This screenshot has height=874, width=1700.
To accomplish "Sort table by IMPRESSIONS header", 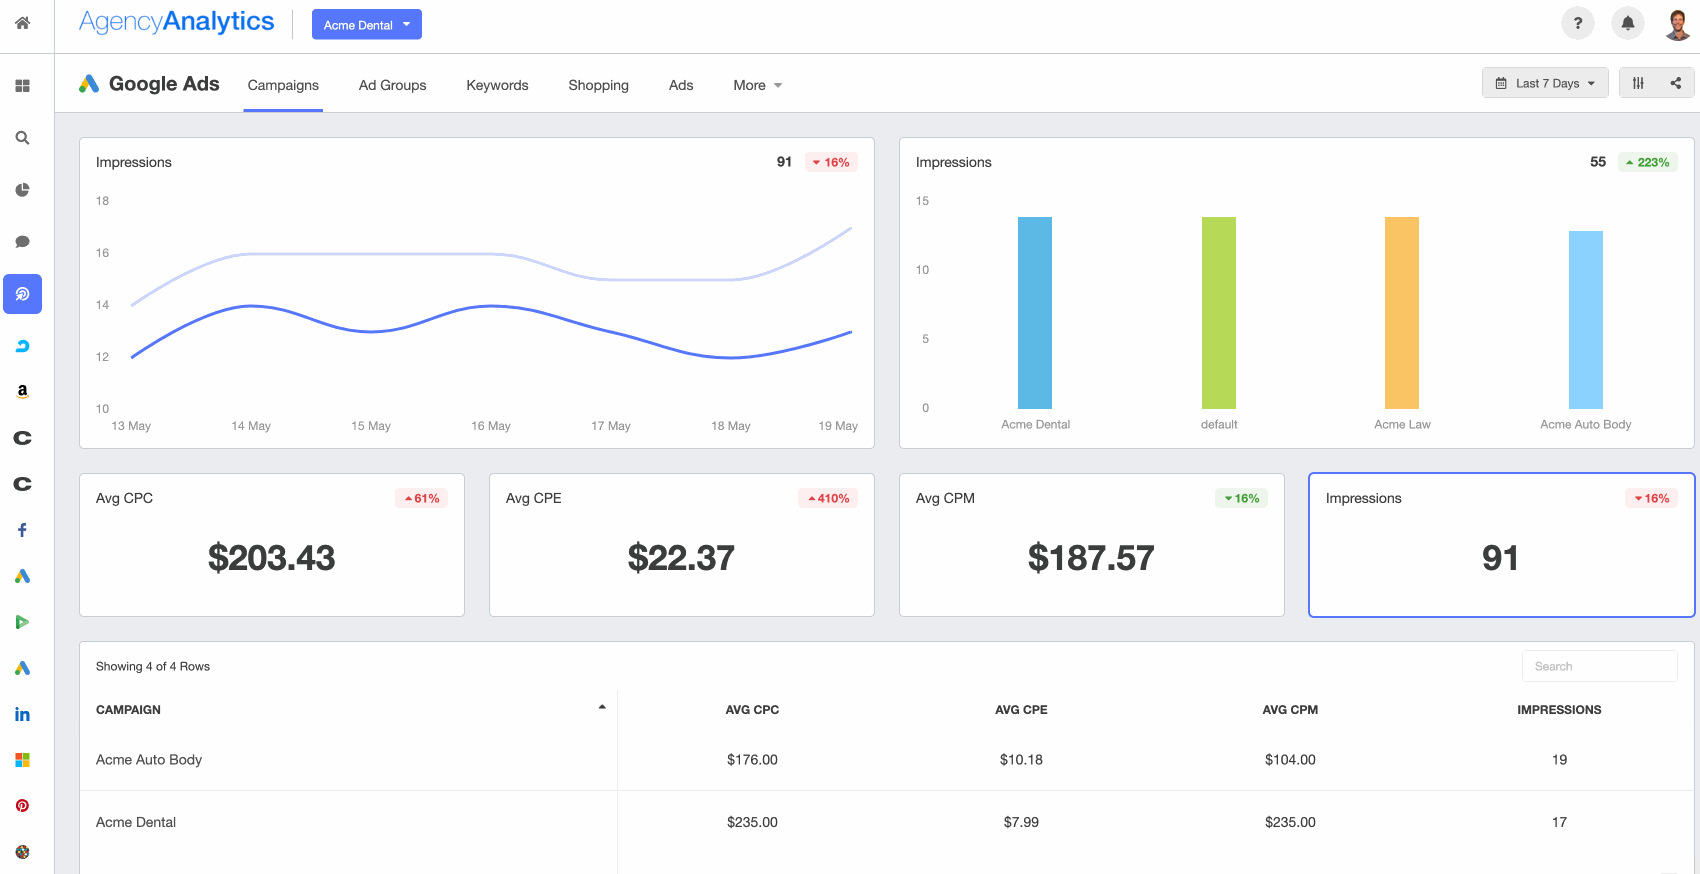I will [x=1559, y=710].
